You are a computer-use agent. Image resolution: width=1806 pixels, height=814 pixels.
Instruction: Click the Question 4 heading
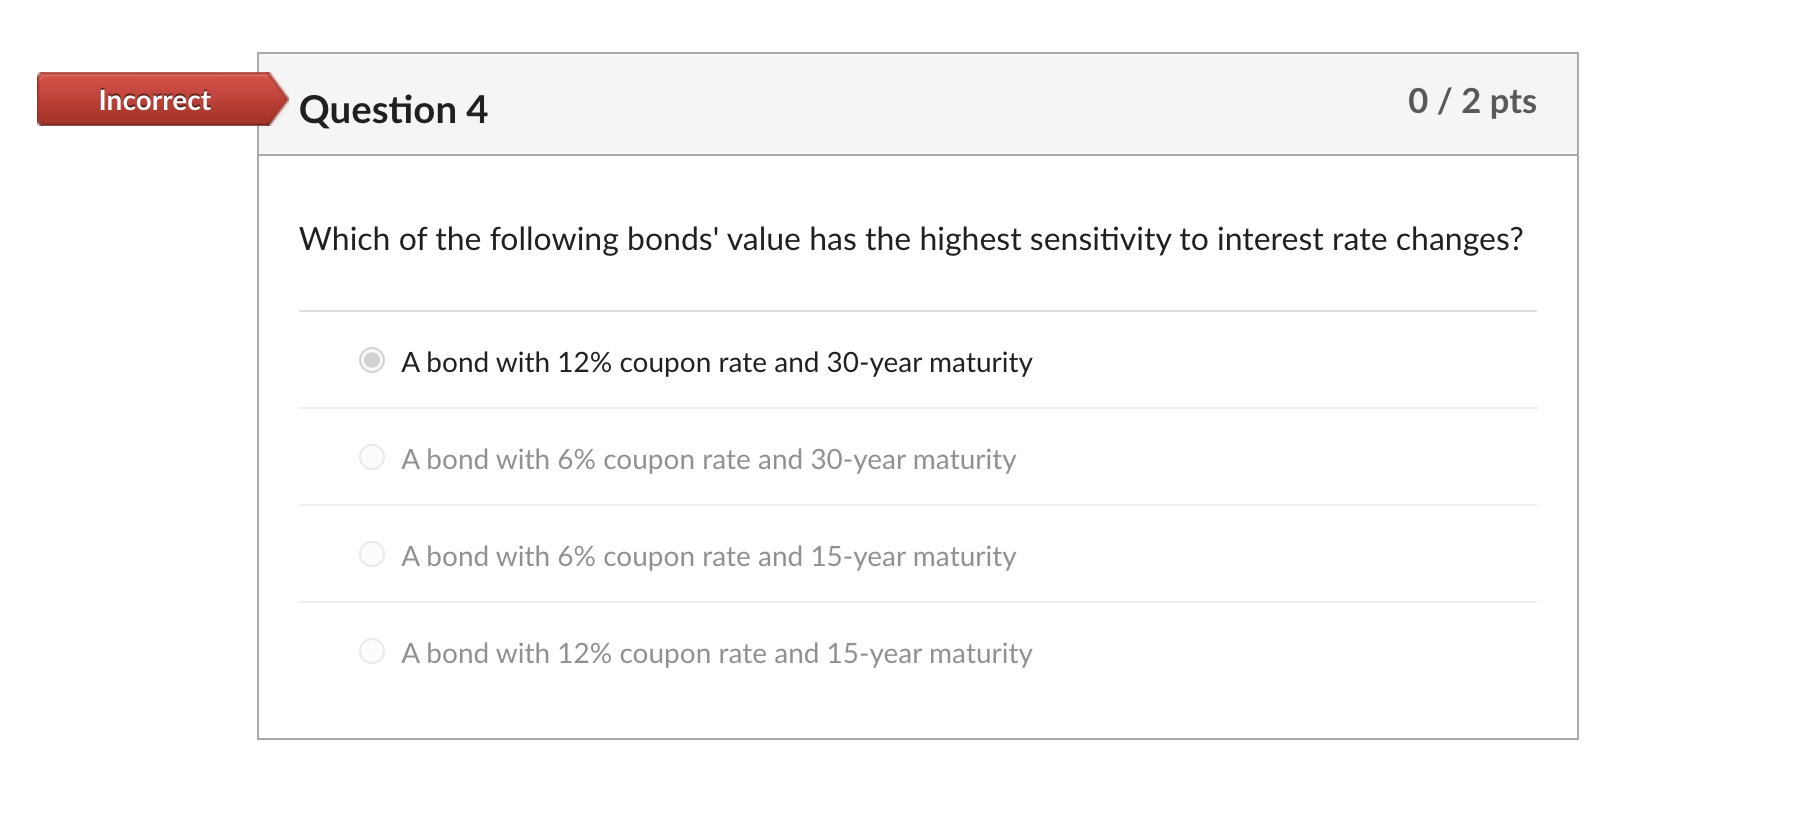click(393, 110)
